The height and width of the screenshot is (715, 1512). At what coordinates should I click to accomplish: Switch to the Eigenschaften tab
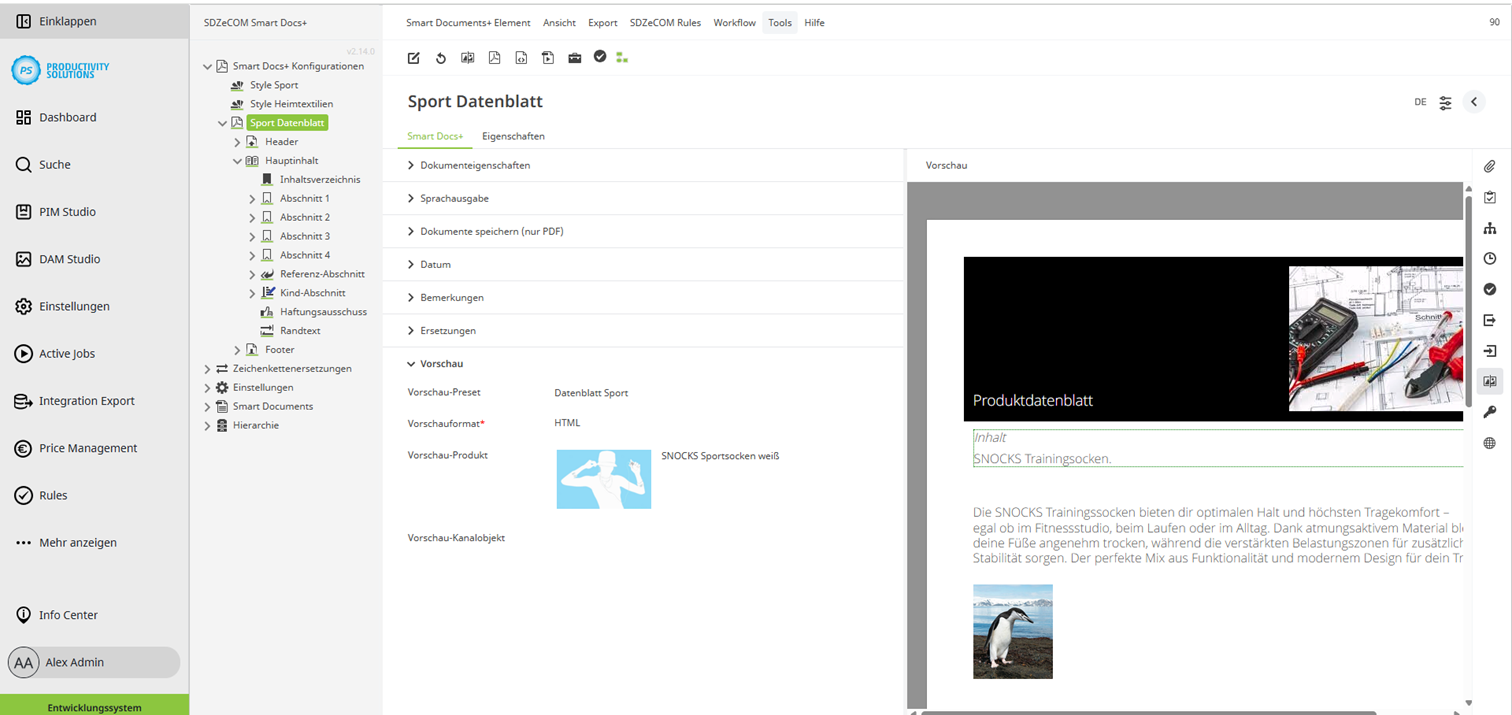(513, 136)
